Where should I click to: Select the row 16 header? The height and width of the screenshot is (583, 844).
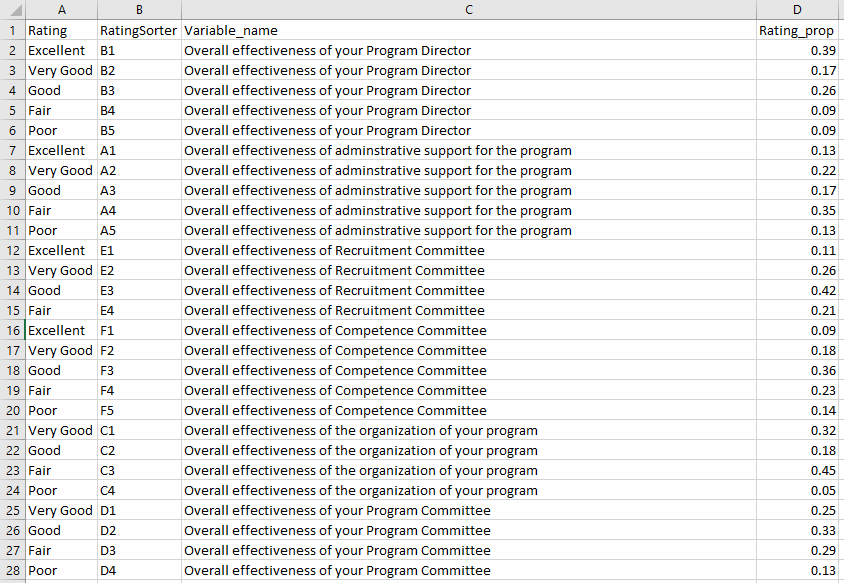tap(12, 331)
